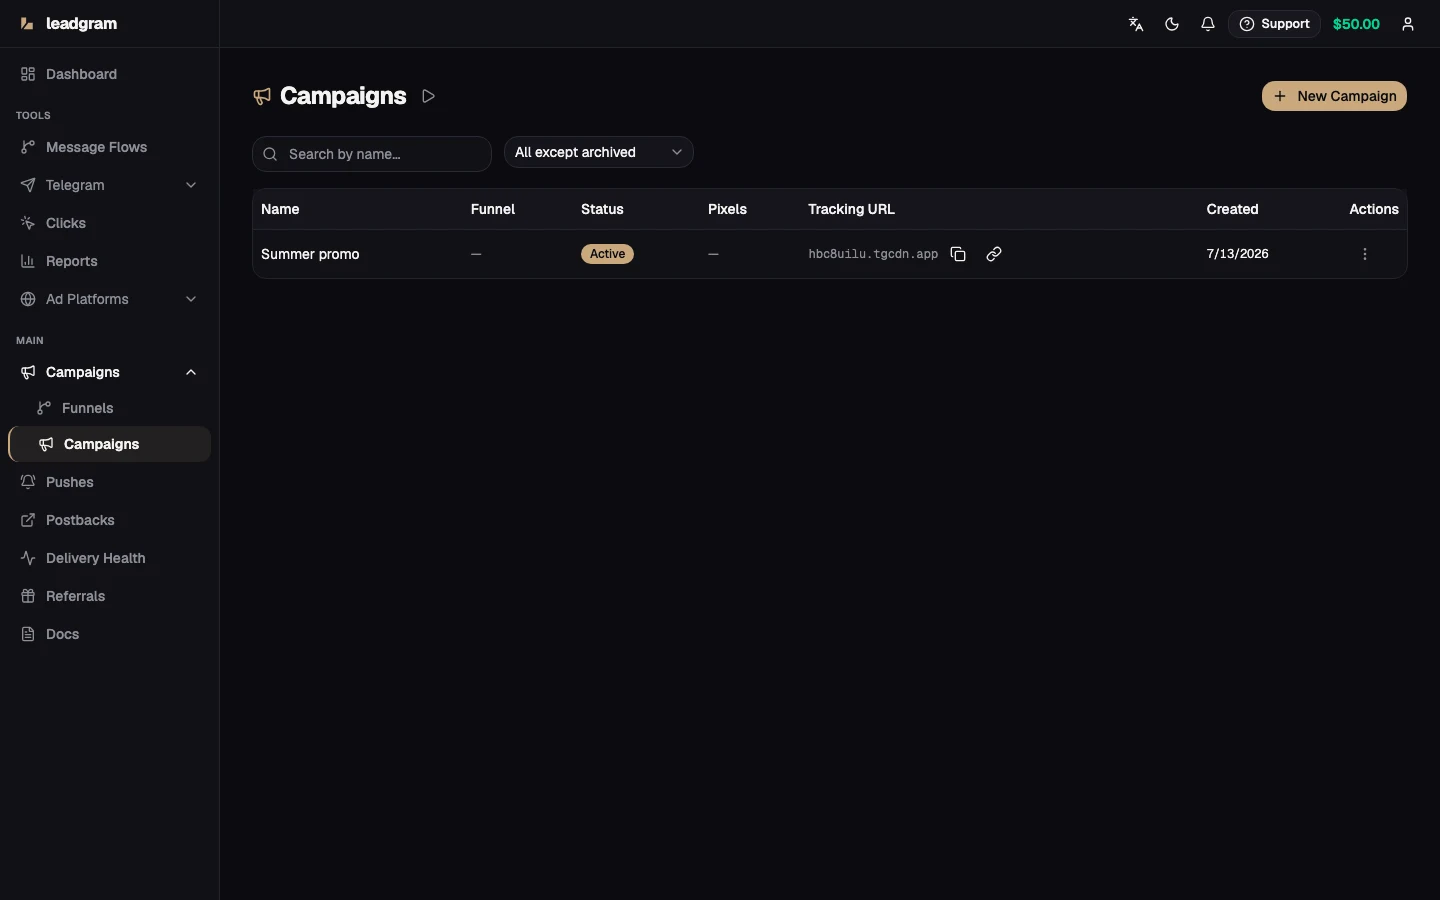Create a New Campaign
This screenshot has width=1440, height=900.
pos(1334,96)
